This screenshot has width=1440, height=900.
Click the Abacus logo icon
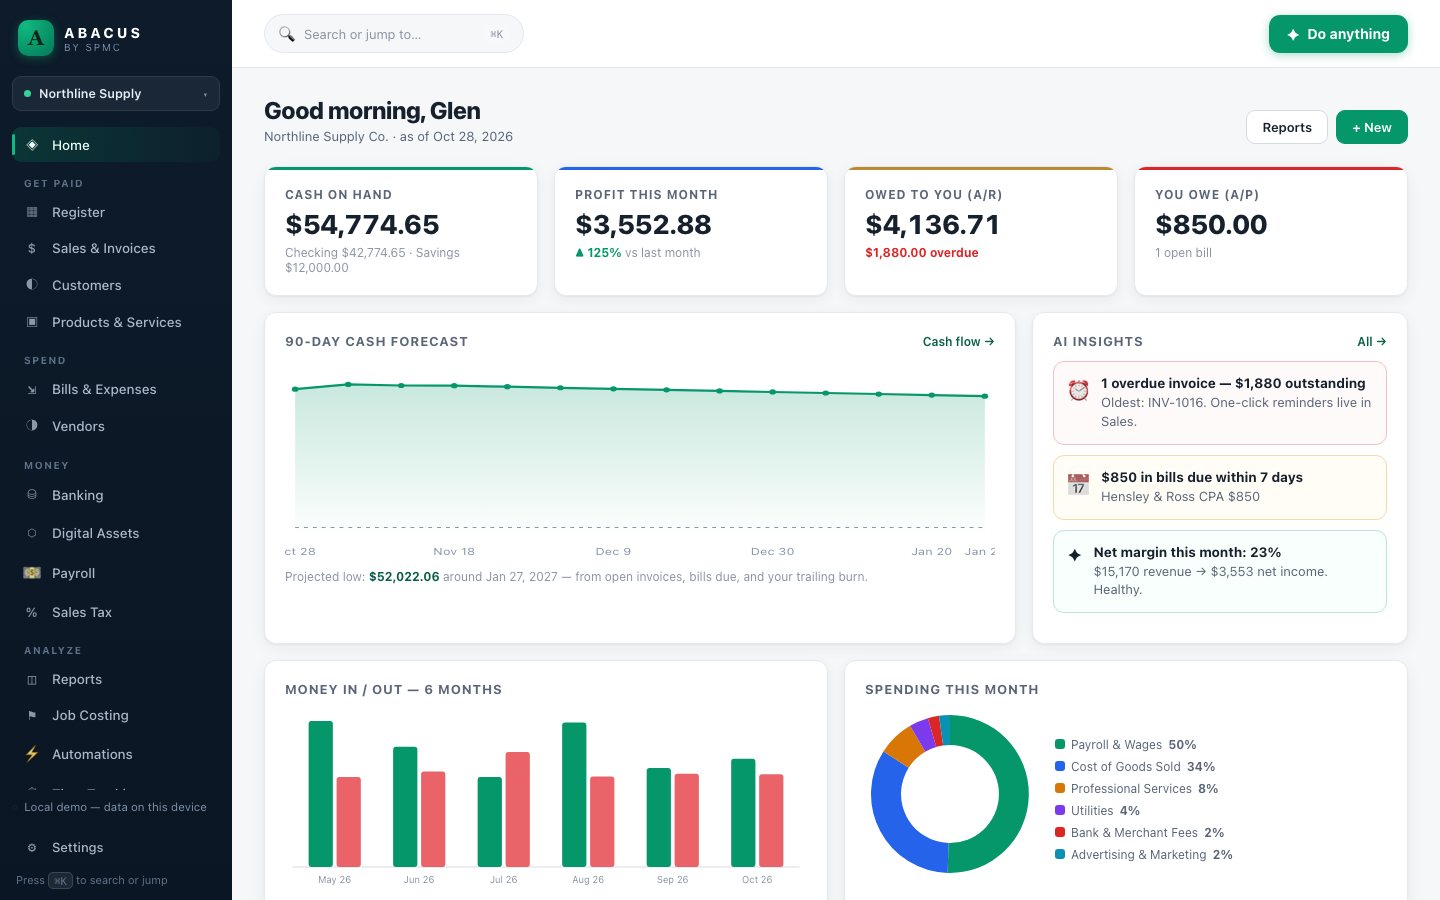point(36,38)
